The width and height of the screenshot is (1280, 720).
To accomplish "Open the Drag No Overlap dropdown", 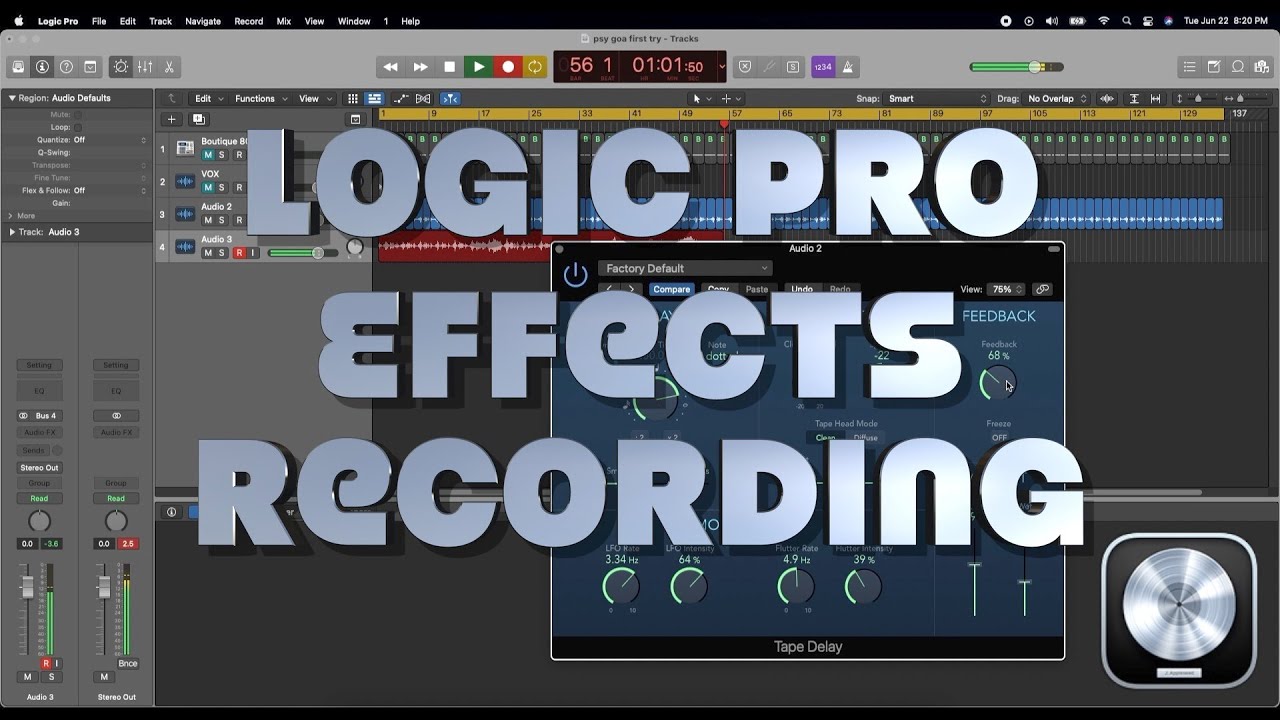I will point(1057,99).
